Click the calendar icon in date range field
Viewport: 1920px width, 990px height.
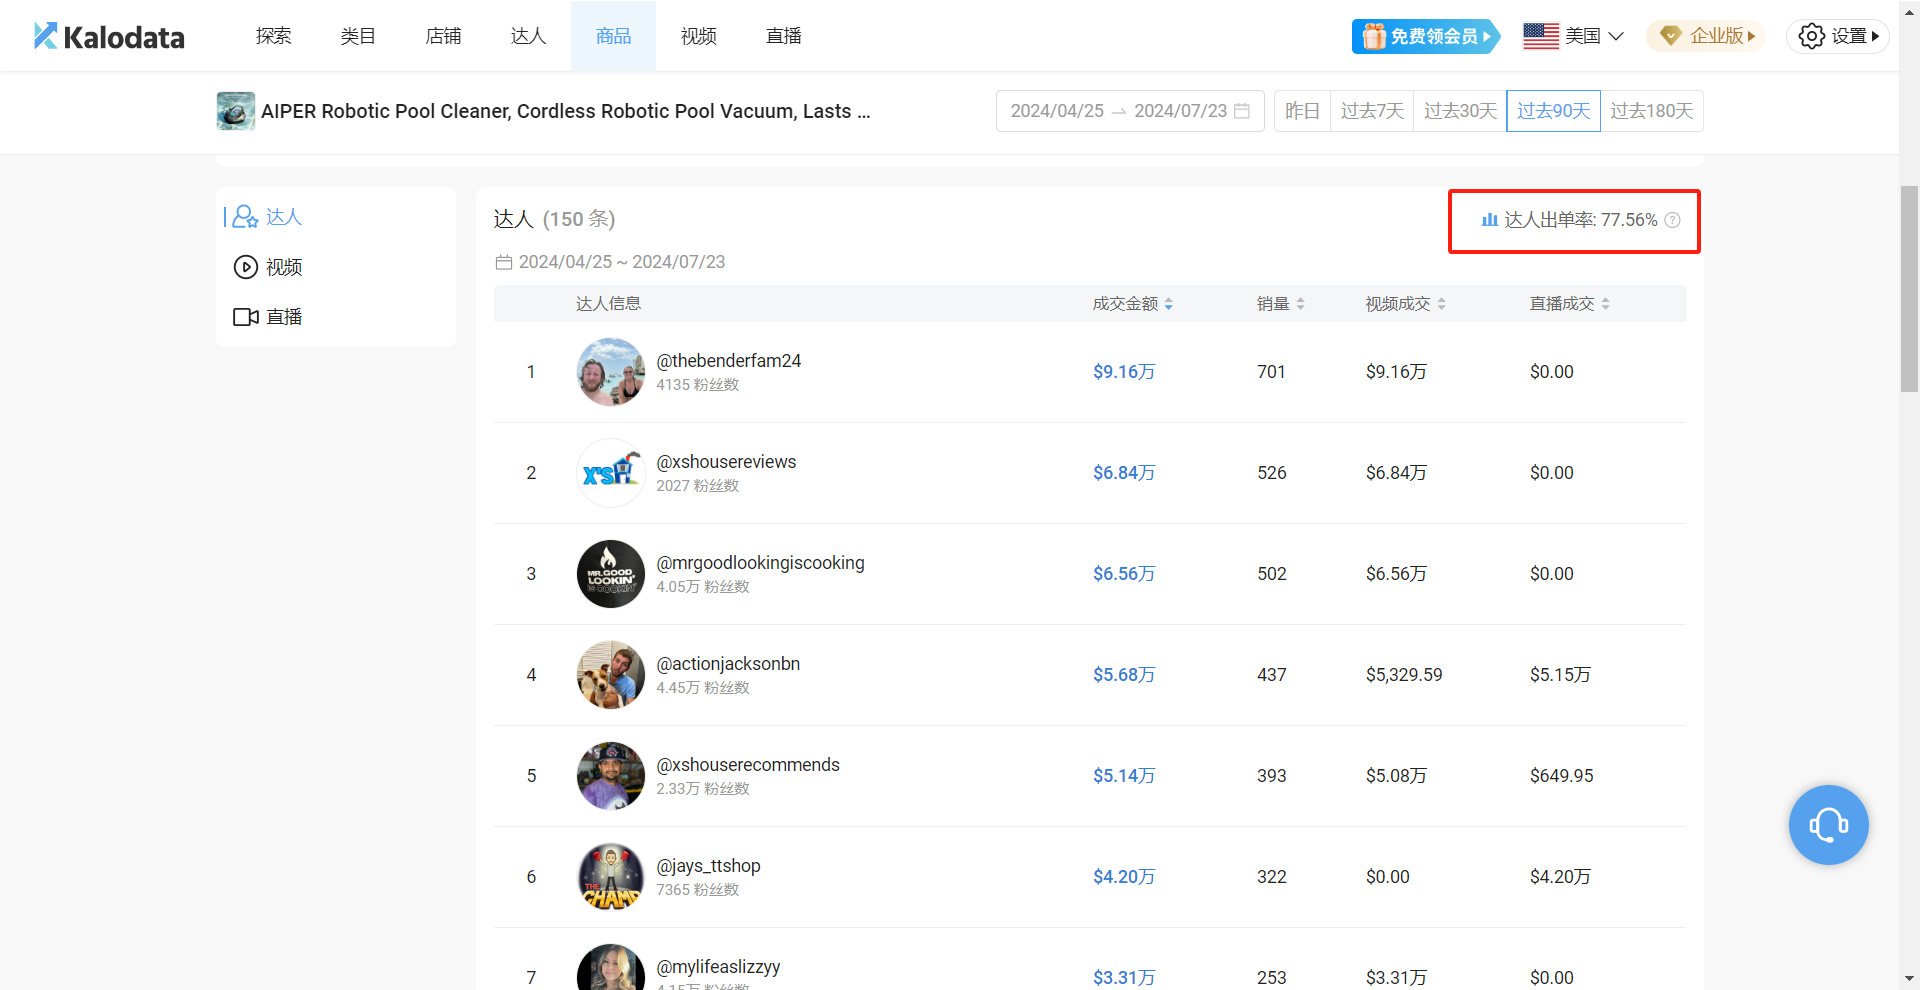[1242, 111]
